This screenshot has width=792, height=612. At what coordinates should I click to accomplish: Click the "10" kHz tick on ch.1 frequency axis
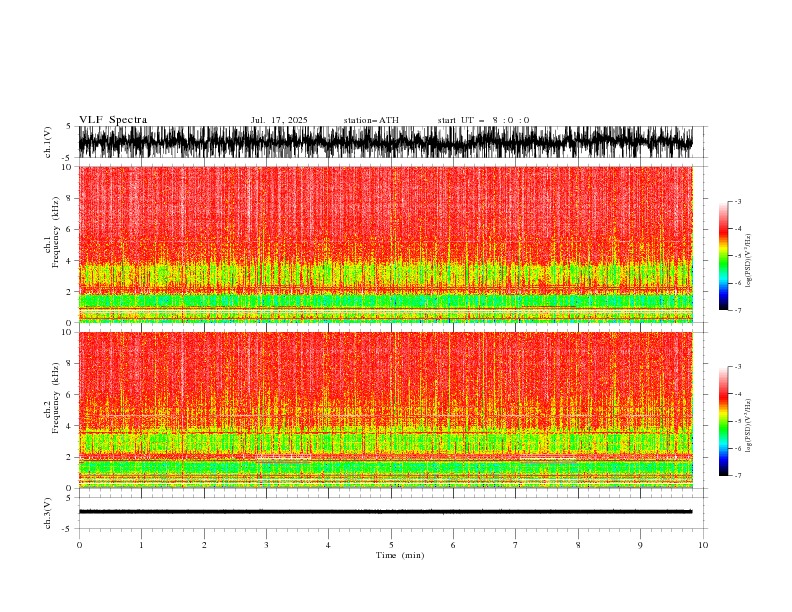[67, 167]
